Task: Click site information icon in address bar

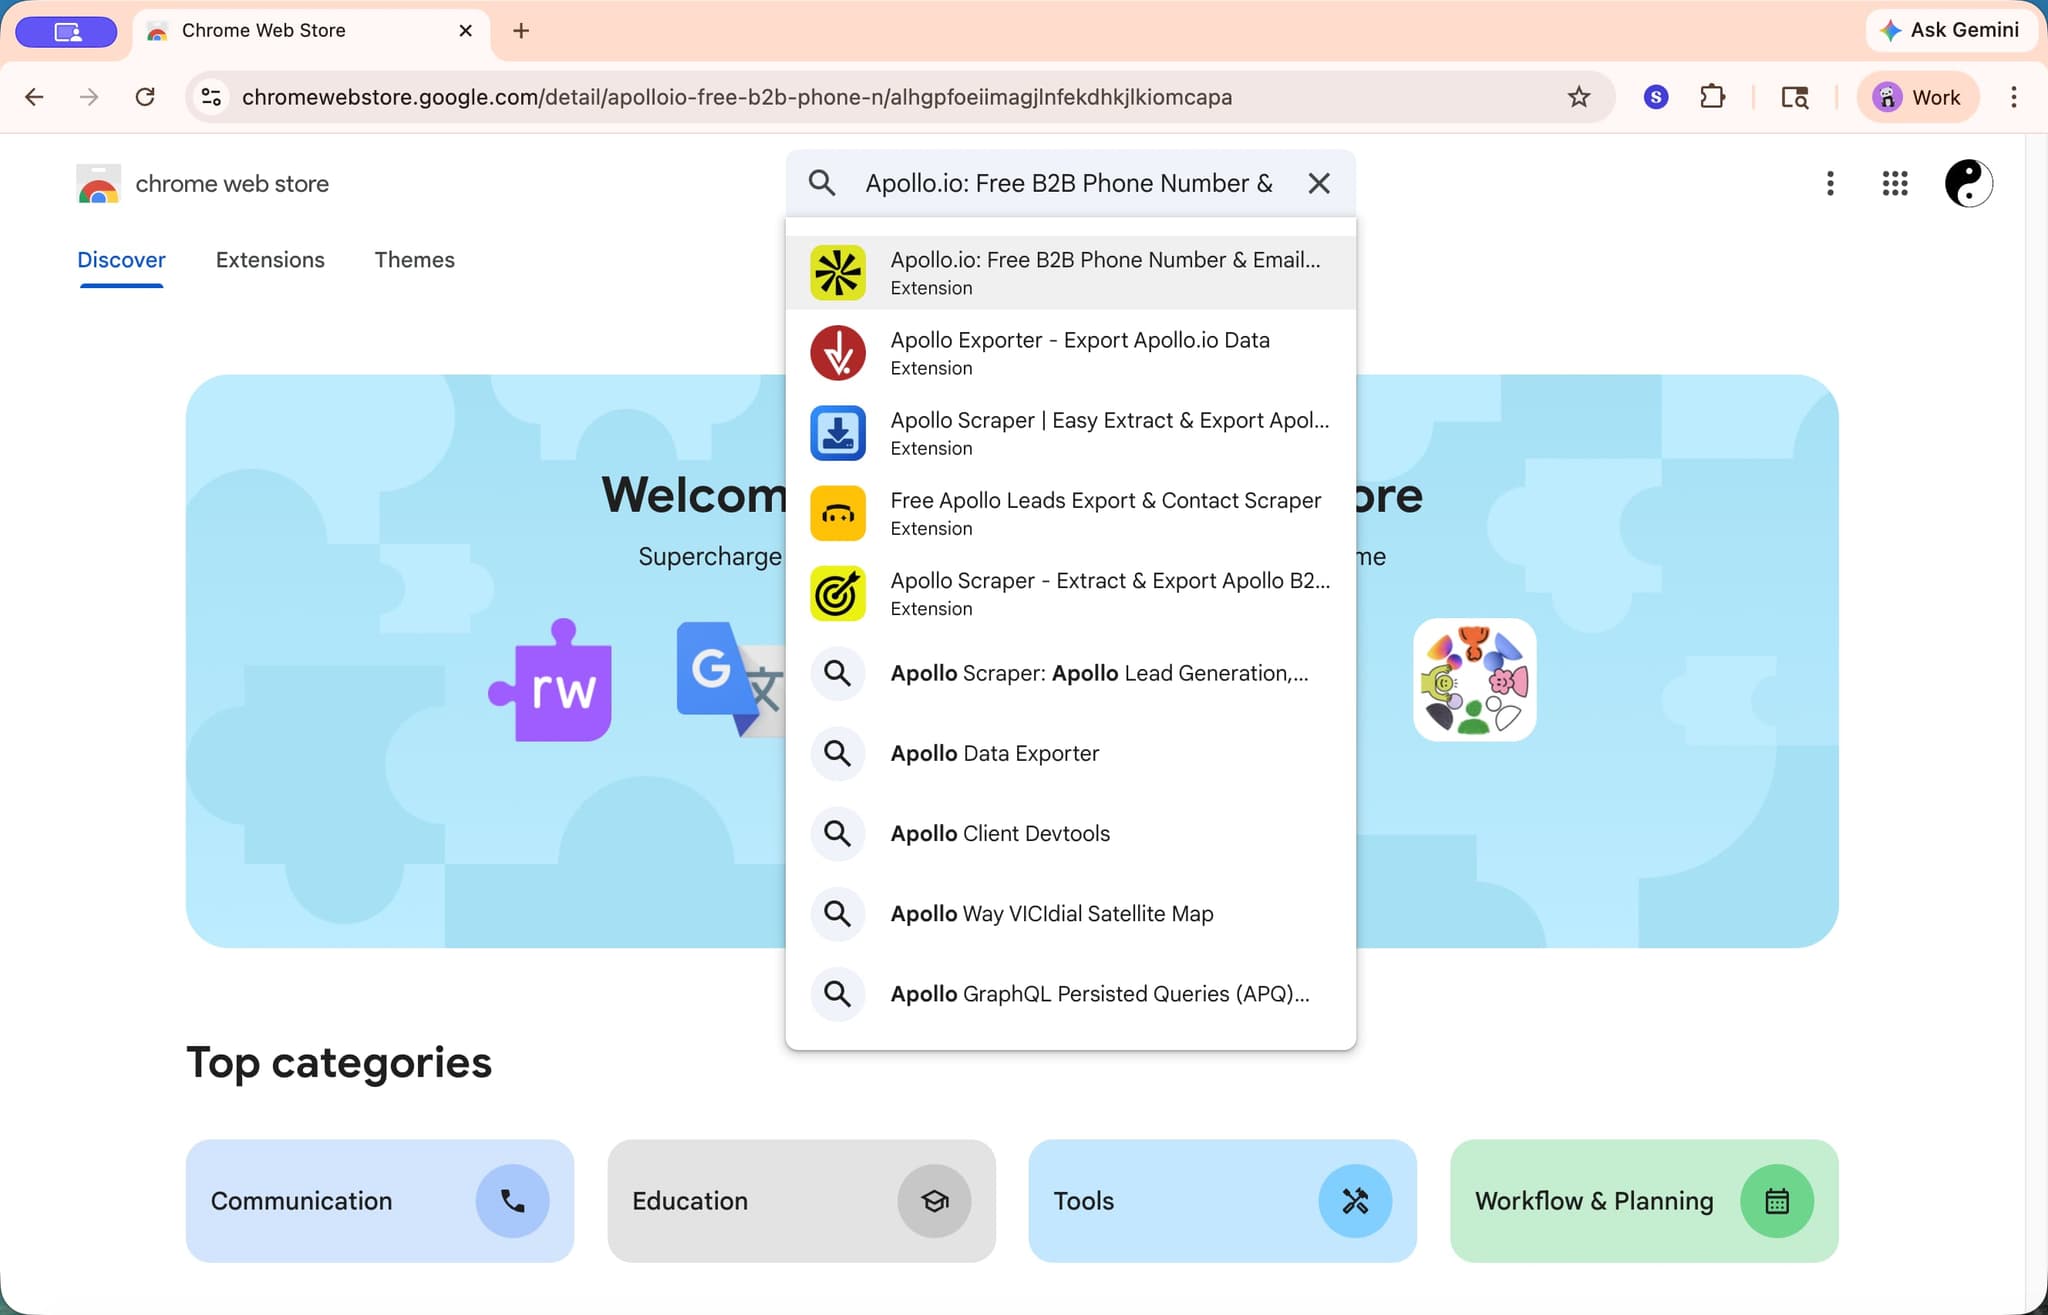Action: tap(212, 97)
